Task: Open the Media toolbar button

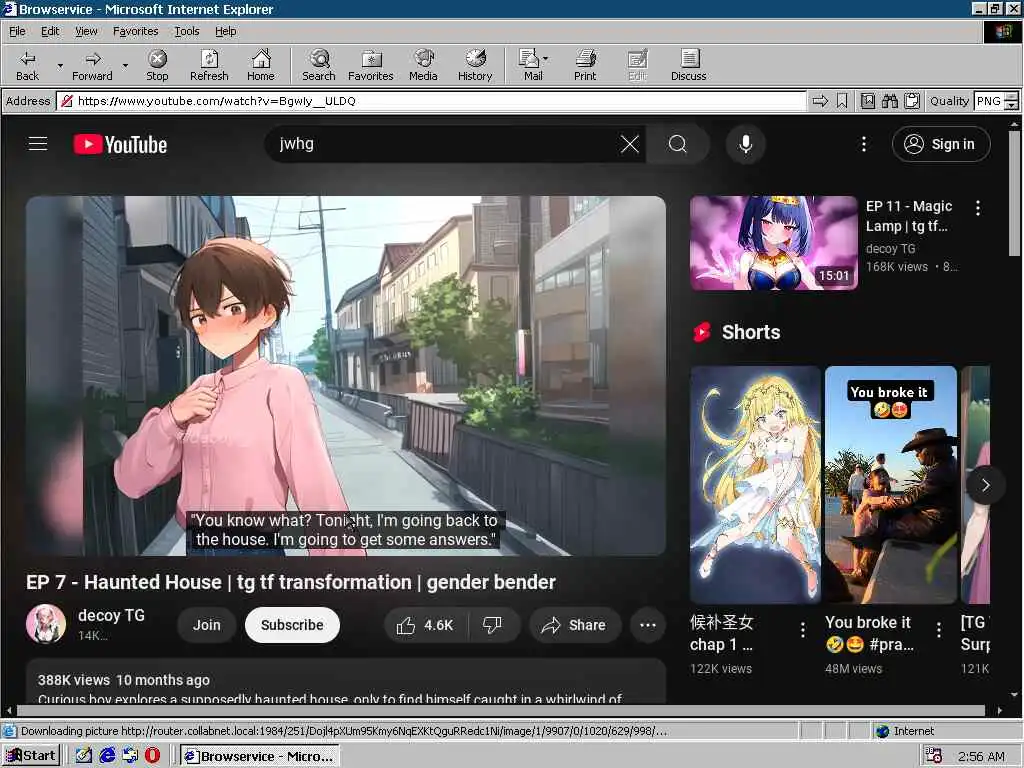Action: tap(423, 65)
